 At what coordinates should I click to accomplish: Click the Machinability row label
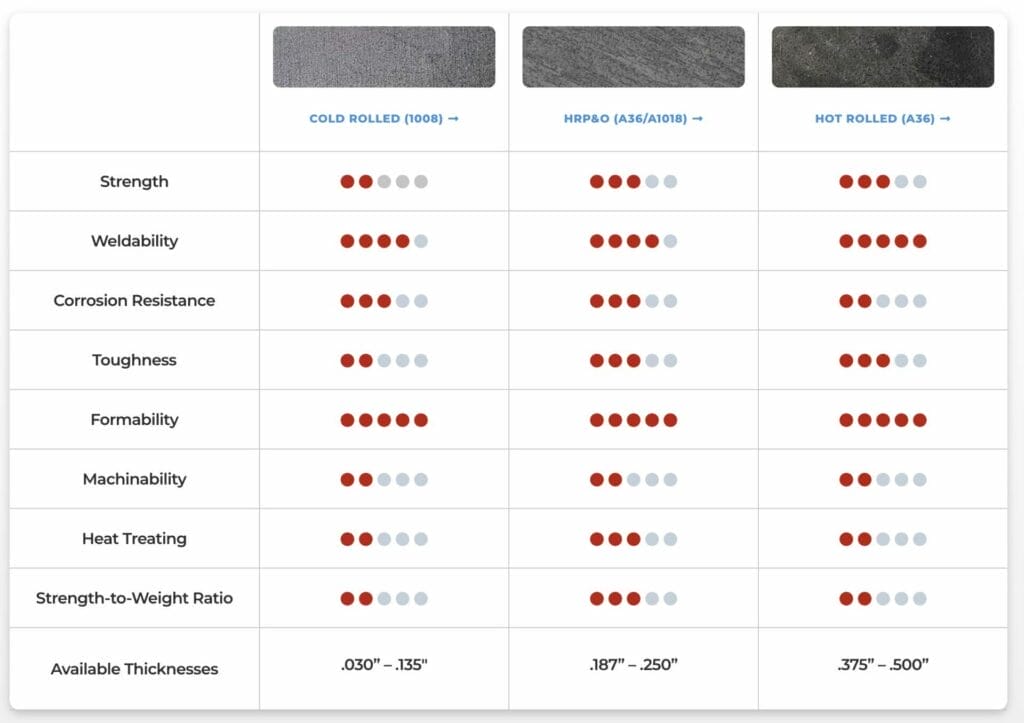(x=134, y=479)
